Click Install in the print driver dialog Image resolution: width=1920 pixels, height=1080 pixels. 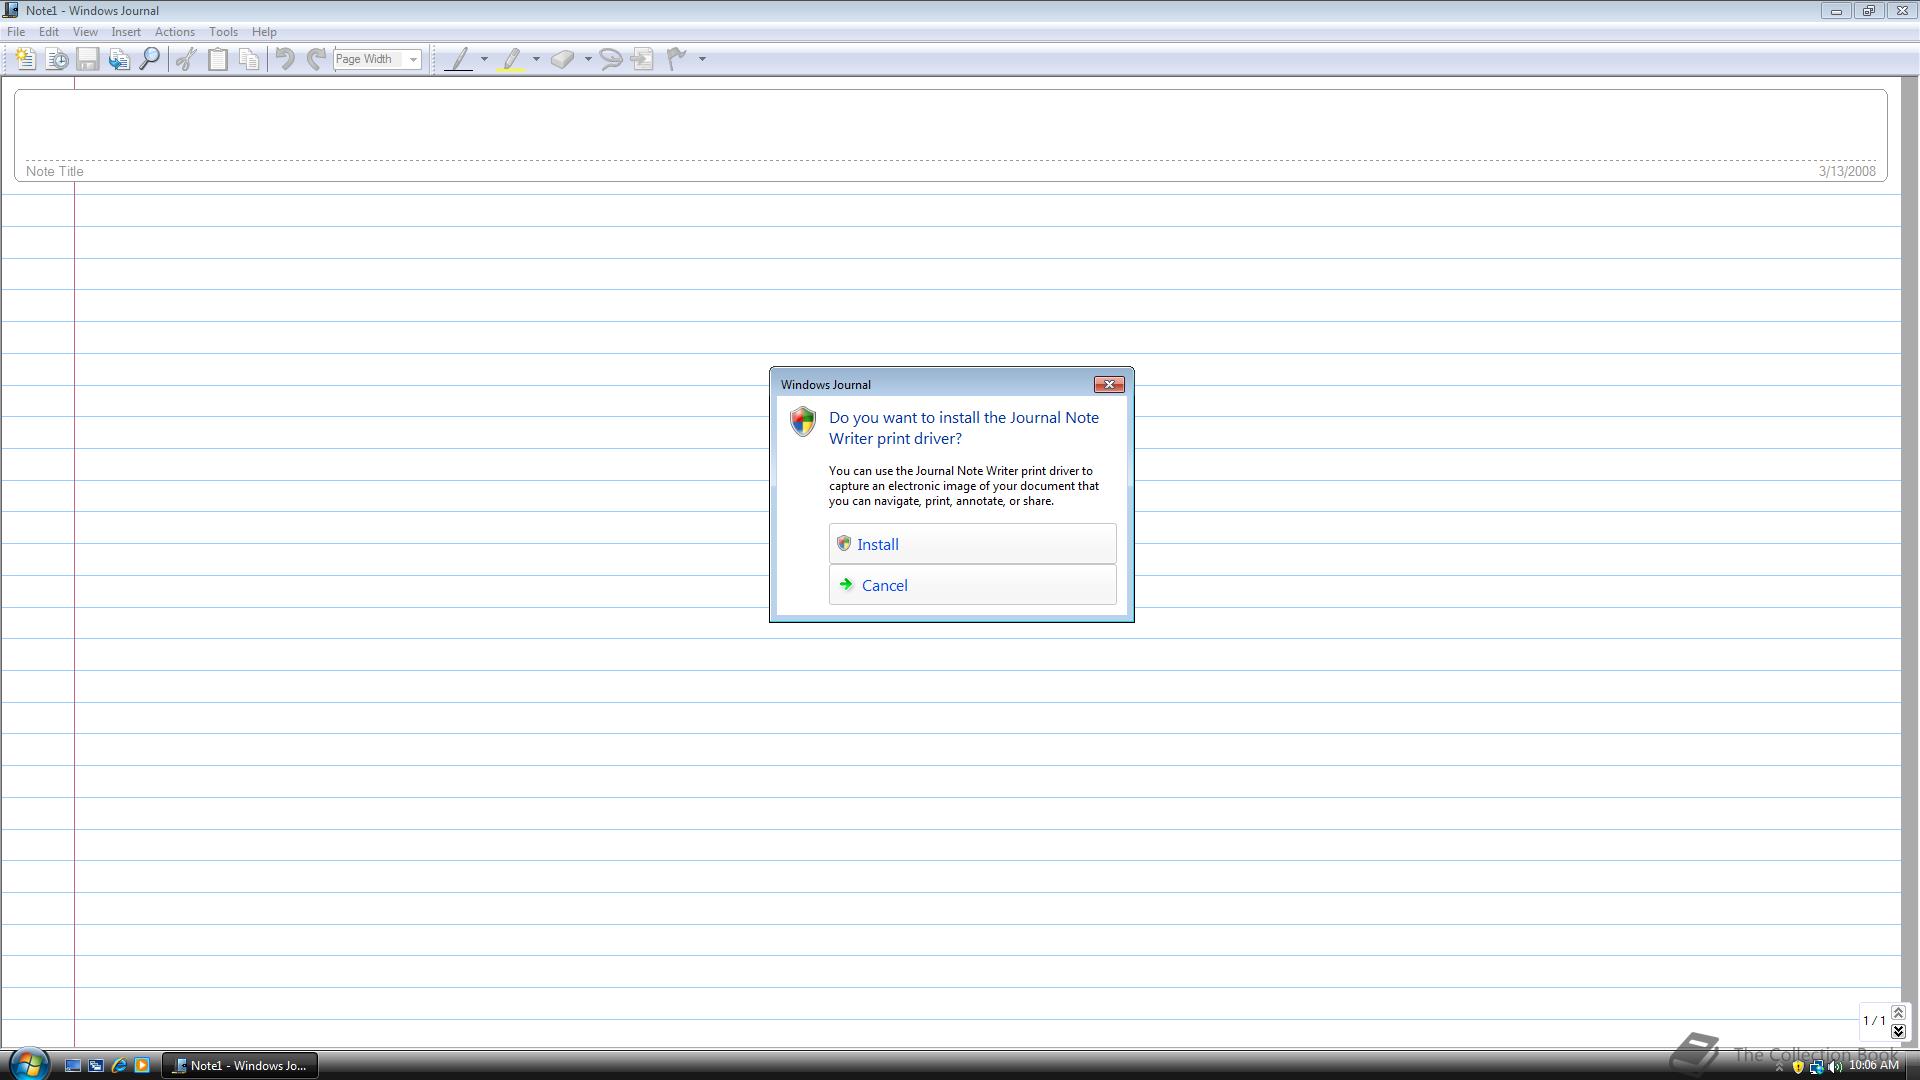972,544
